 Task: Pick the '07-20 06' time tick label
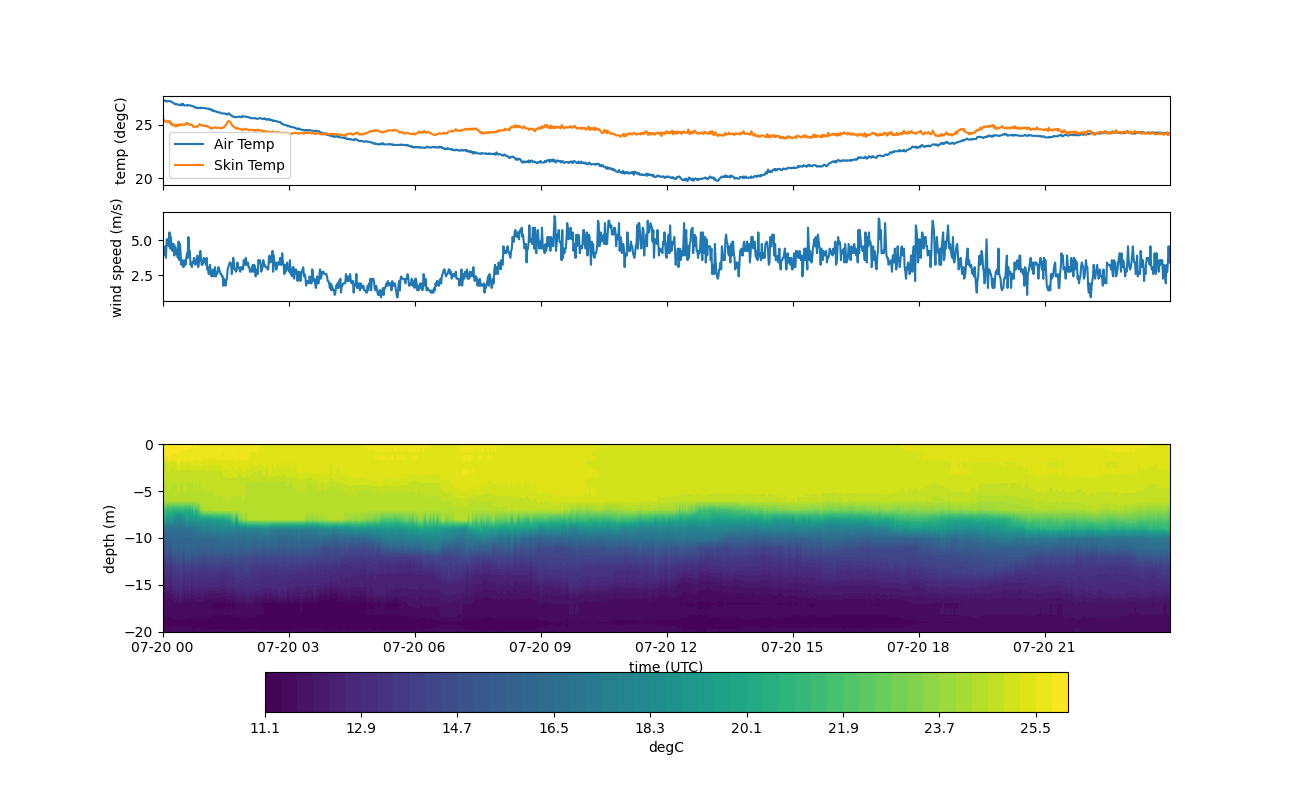pos(415,647)
